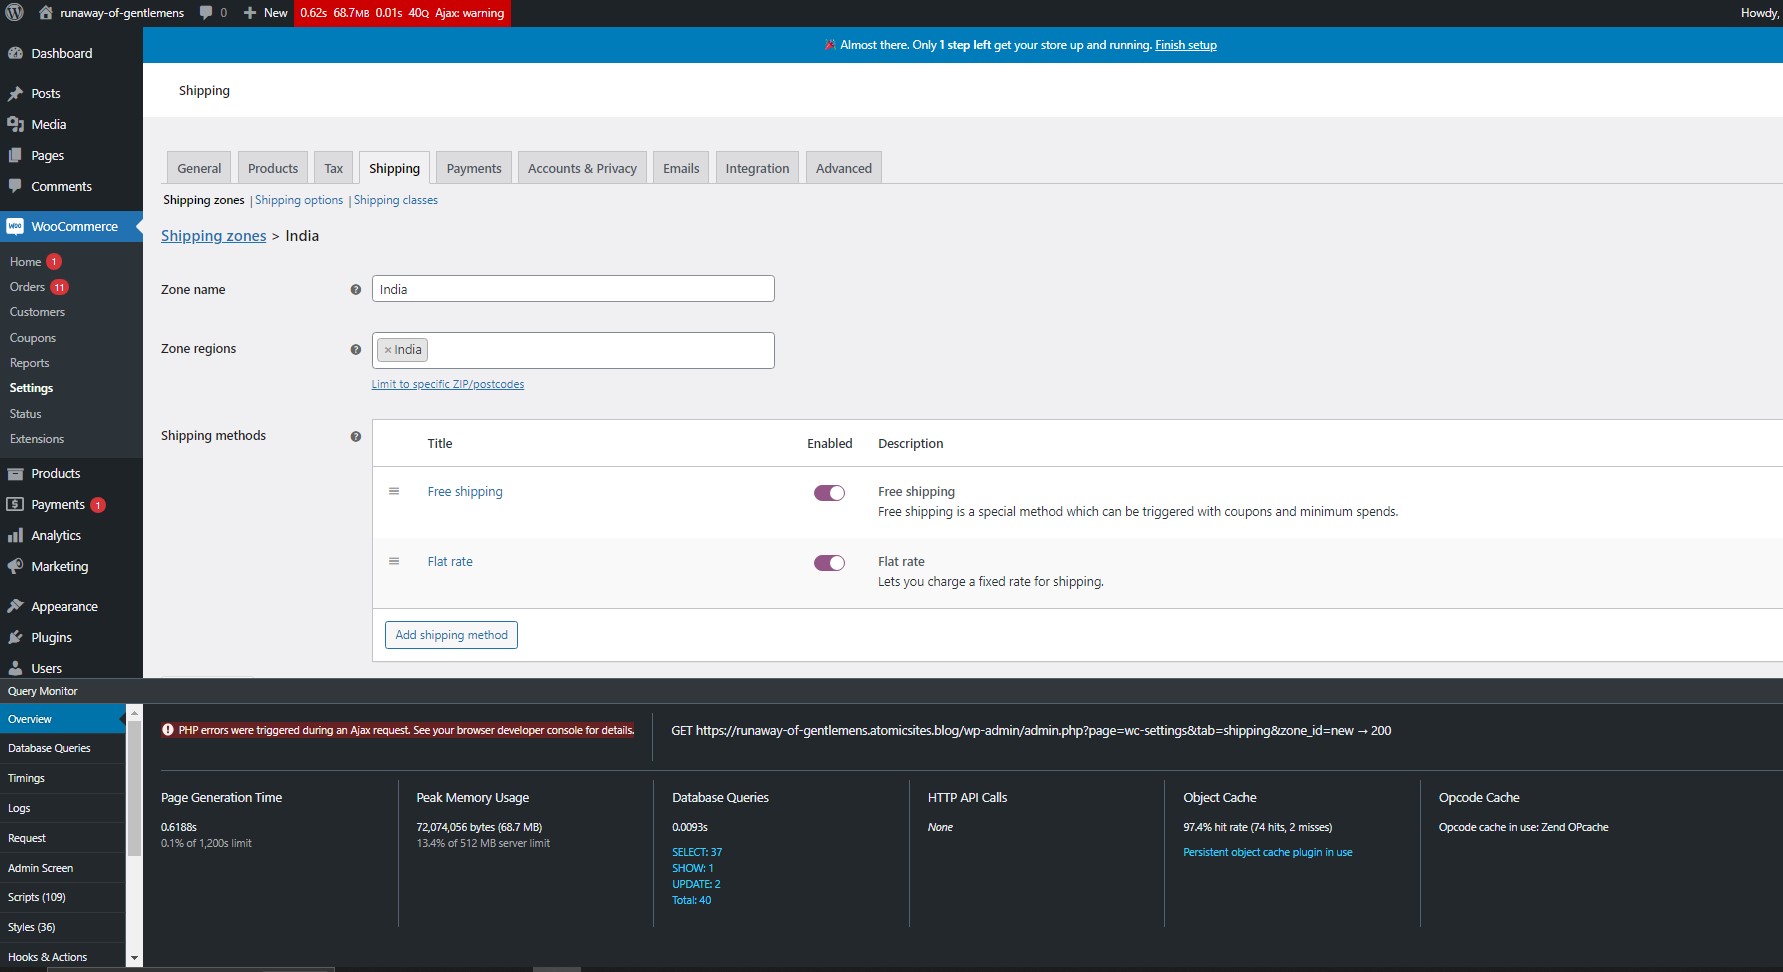Viewport: 1783px width, 972px height.
Task: Click the comments bubble icon in admin bar
Action: point(206,13)
